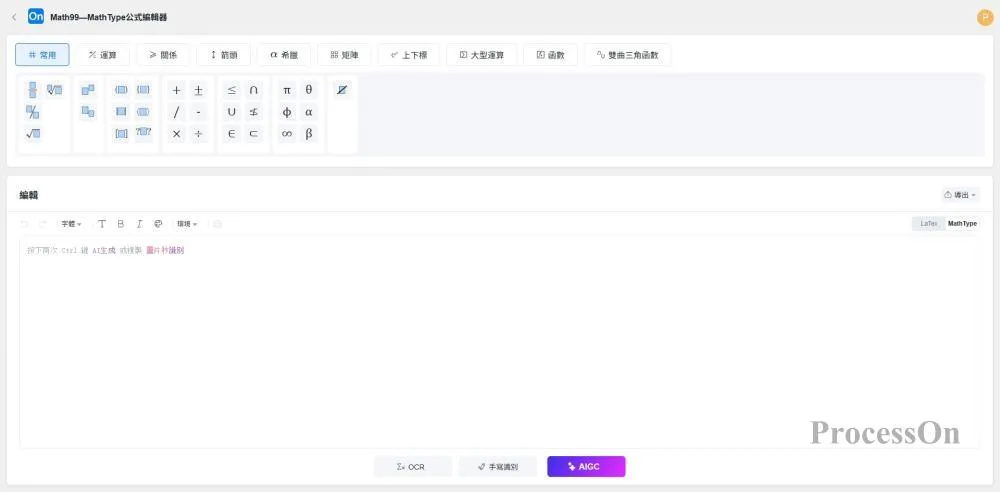
Task: Click the OCR button
Action: (412, 467)
